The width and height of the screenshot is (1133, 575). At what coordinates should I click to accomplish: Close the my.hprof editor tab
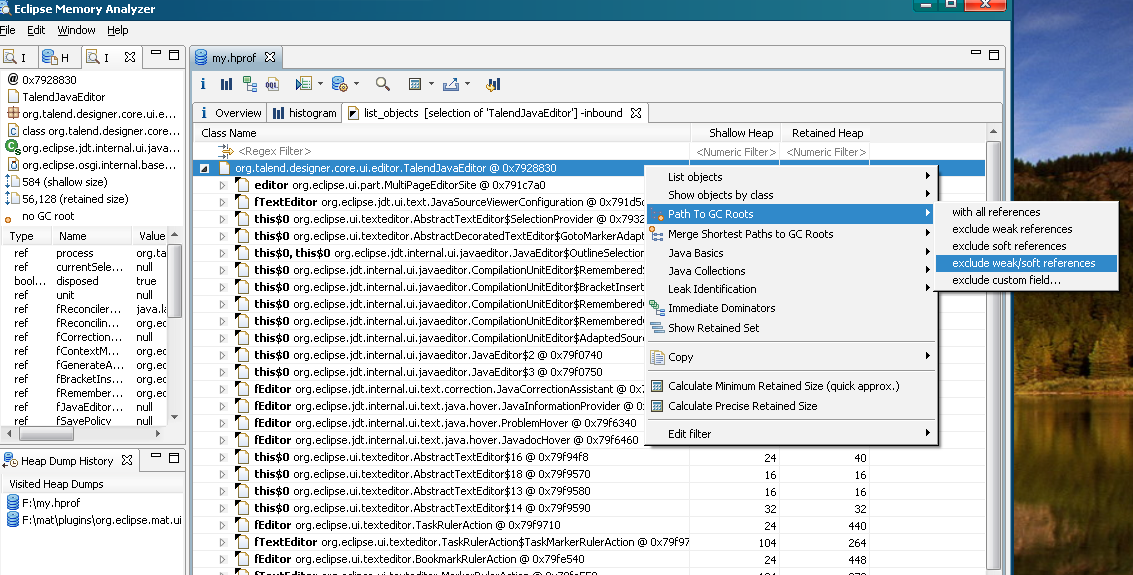click(x=270, y=57)
